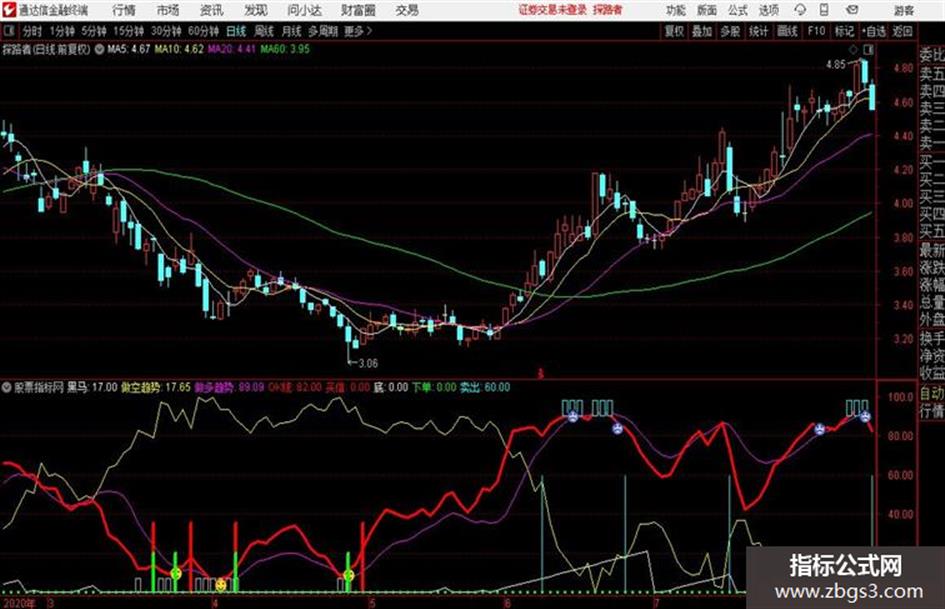
Task: Select the 日线 daily period tab
Action: [x=236, y=31]
